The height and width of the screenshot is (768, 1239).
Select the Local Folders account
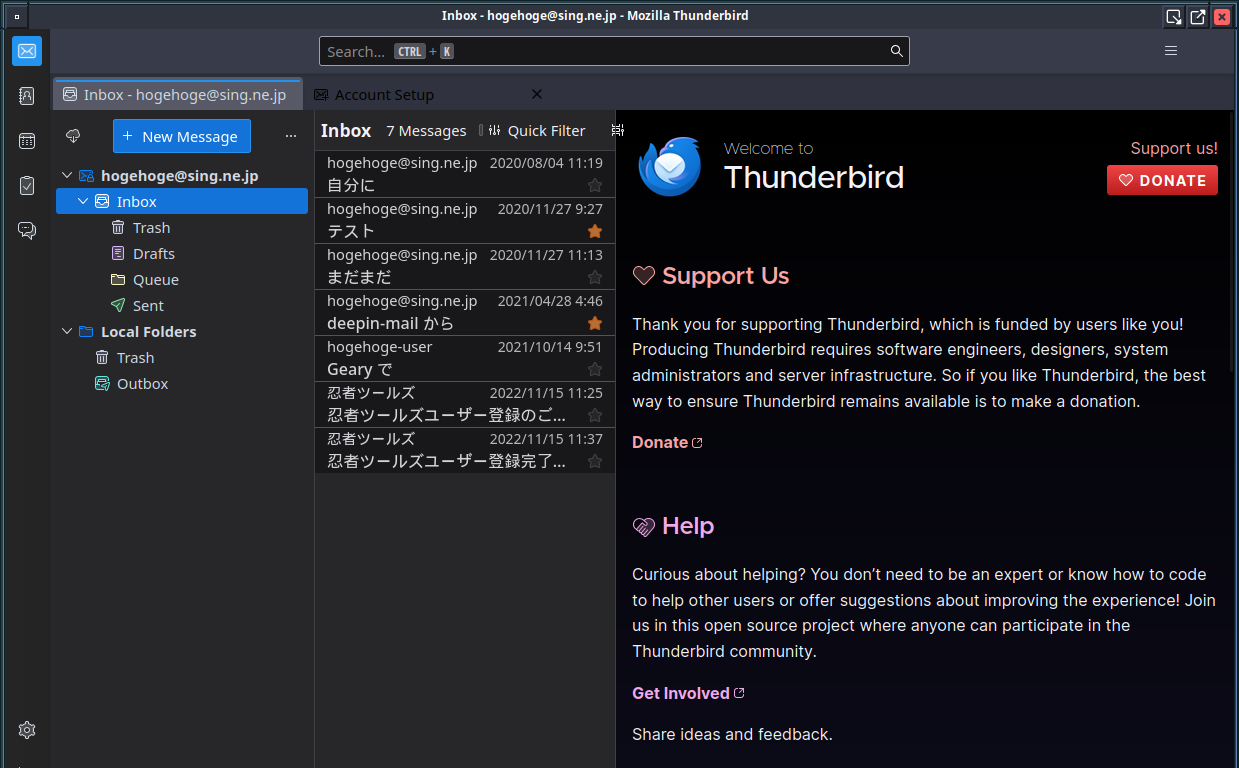coord(182,331)
